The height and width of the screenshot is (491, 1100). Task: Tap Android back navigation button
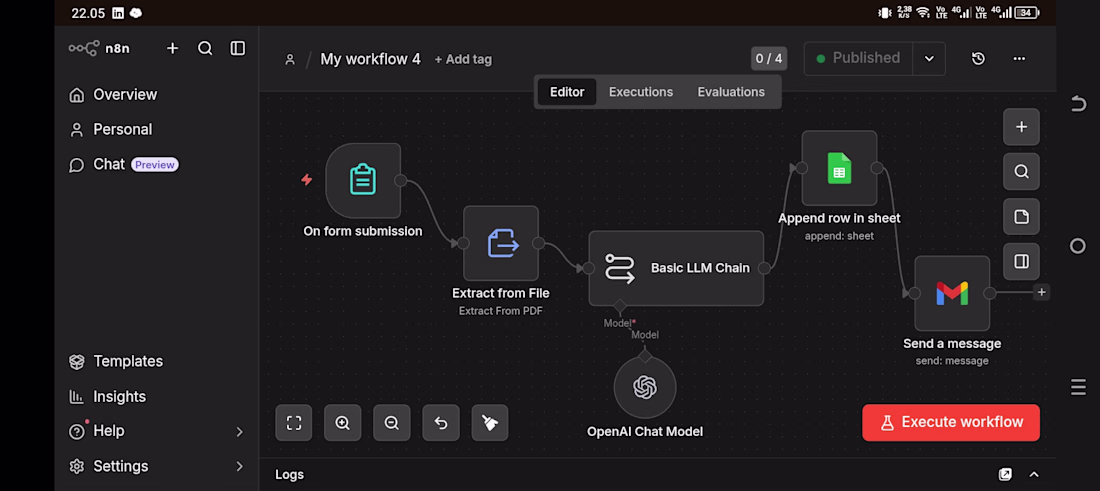pyautogui.click(x=1078, y=105)
